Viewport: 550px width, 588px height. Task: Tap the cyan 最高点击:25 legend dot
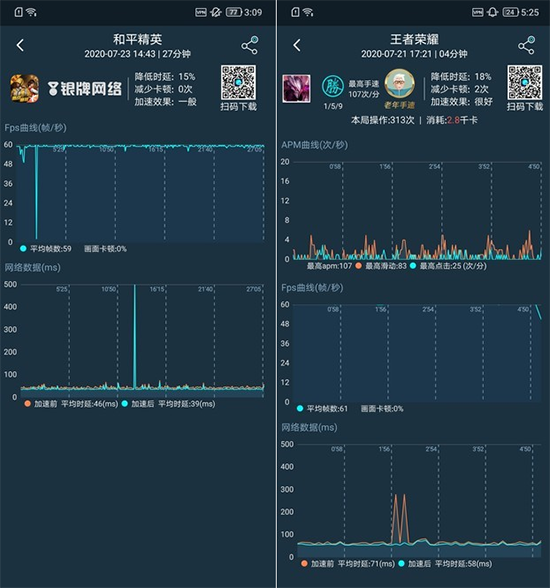(x=413, y=266)
